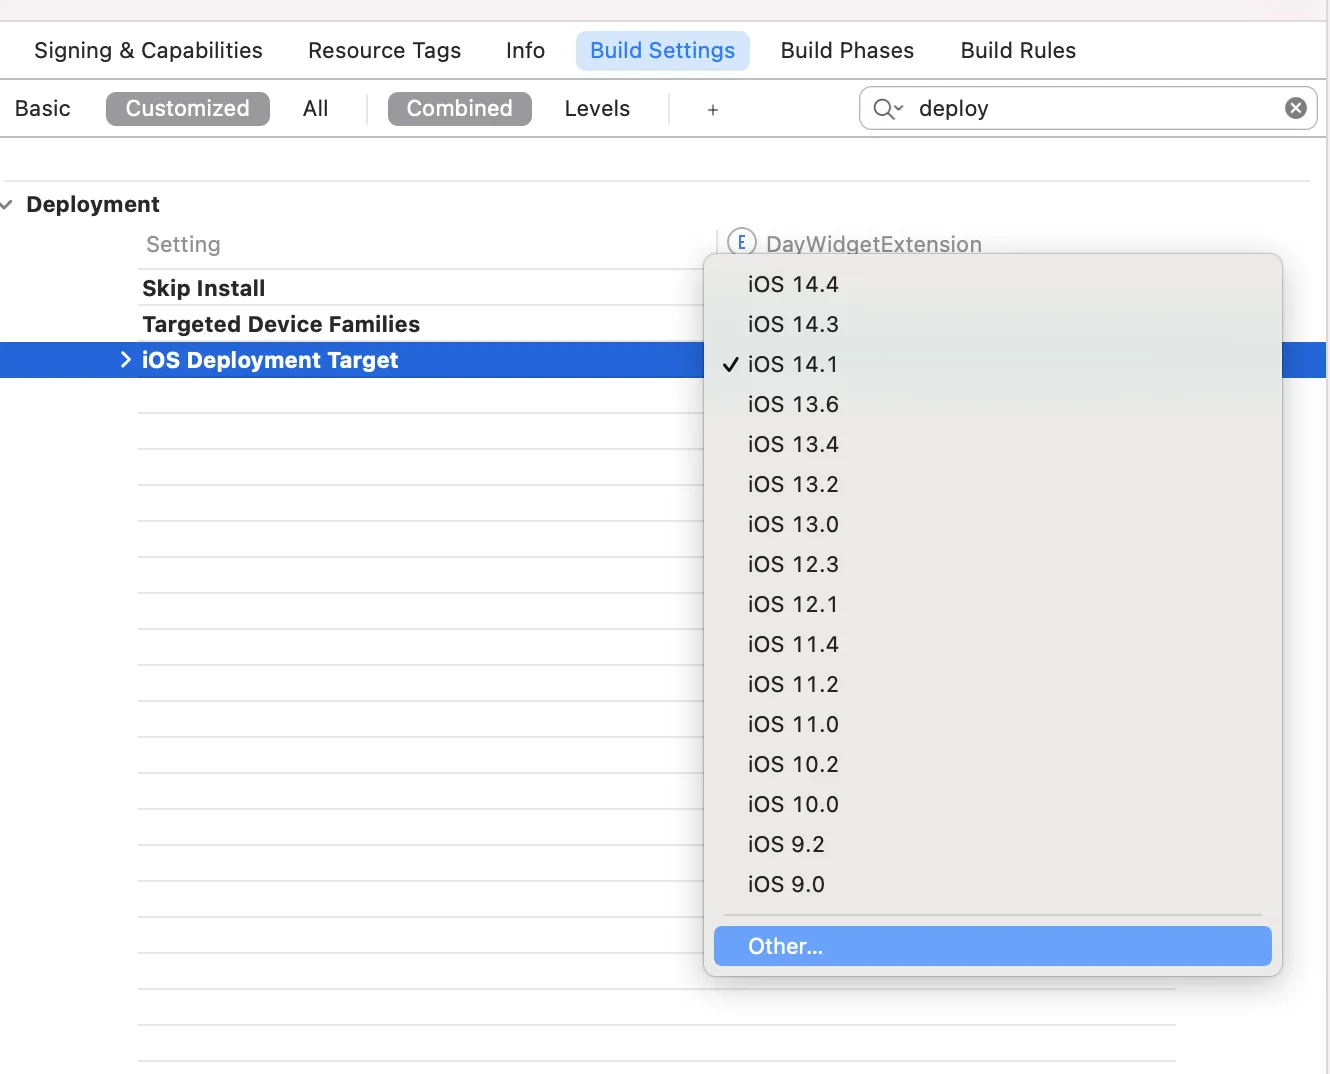Go to the Build Phases tab
The image size is (1330, 1074).
[x=847, y=51]
